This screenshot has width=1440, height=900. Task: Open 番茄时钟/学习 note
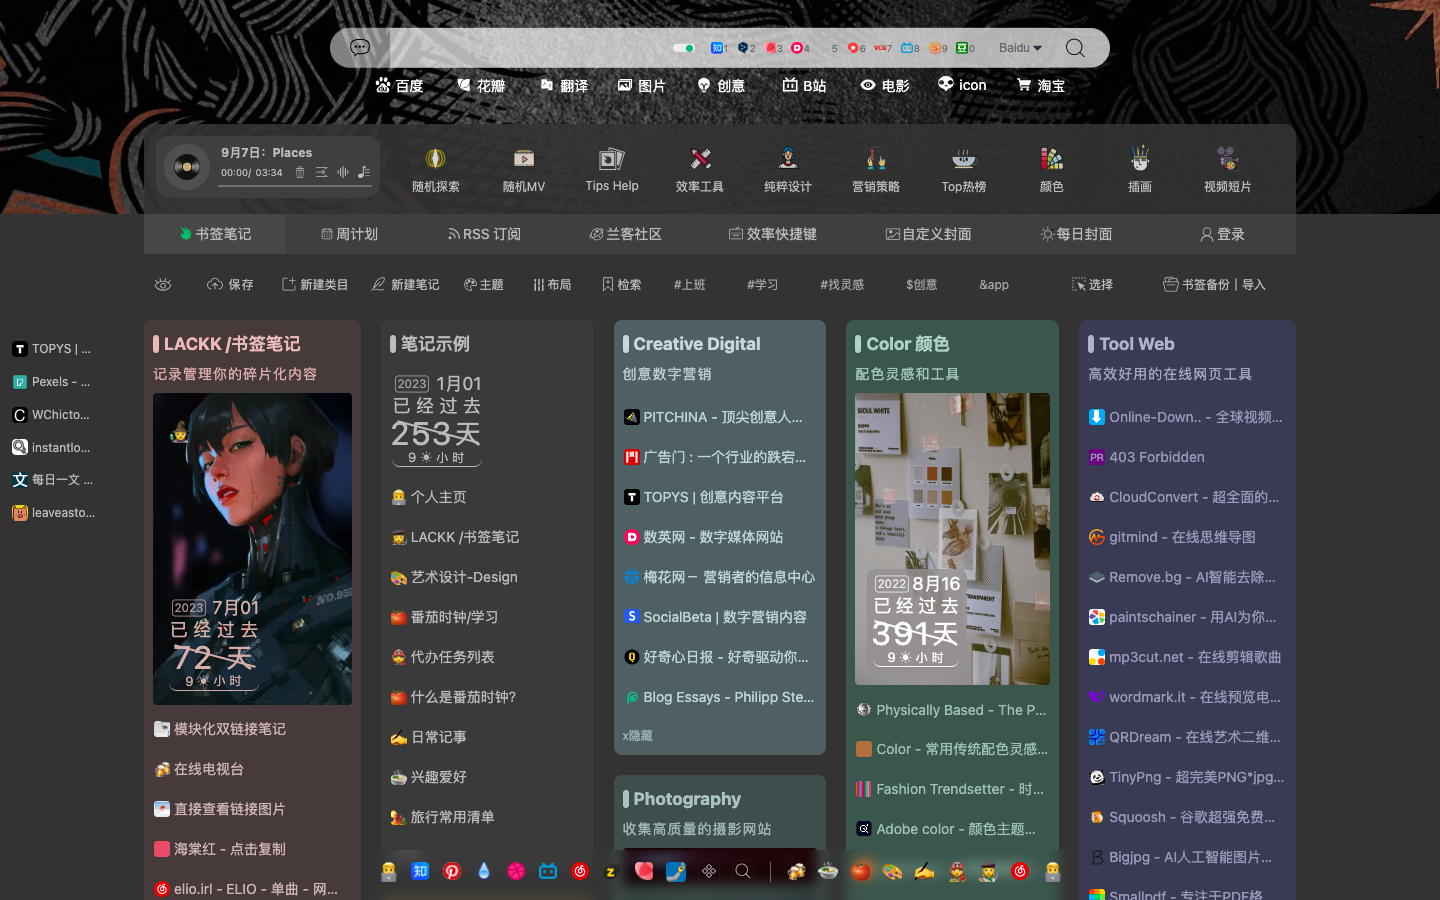(x=445, y=617)
